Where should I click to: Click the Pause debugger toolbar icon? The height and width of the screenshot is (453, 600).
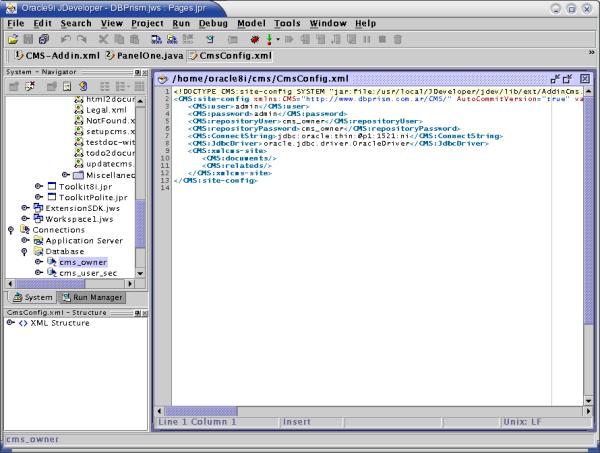pos(367,39)
